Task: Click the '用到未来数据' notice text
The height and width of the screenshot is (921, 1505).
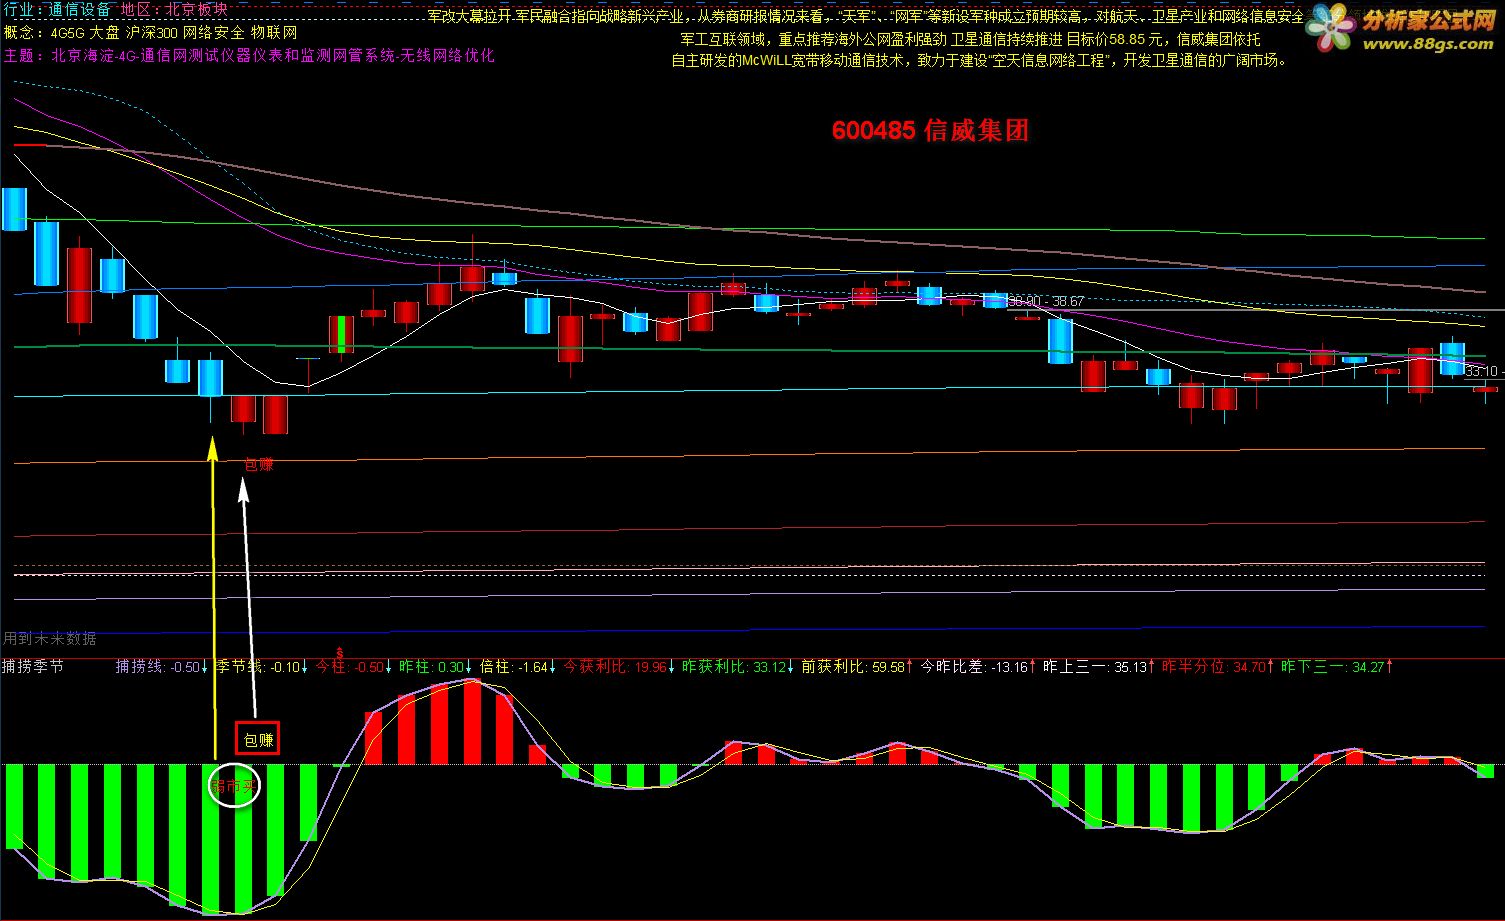Action: click(50, 639)
